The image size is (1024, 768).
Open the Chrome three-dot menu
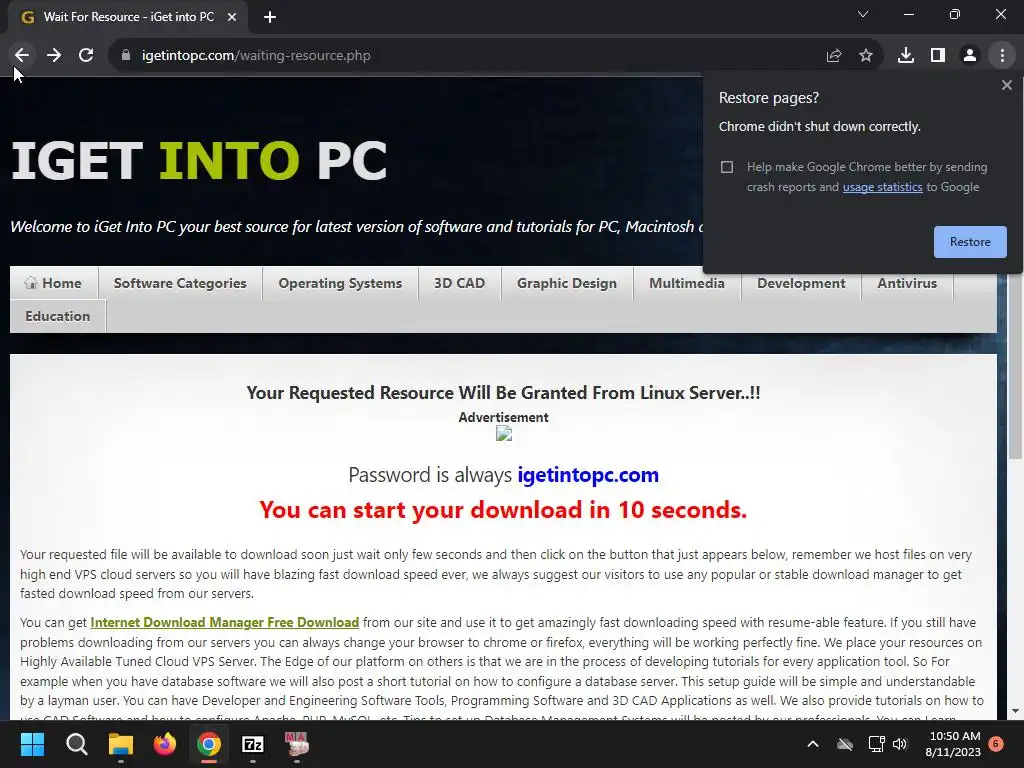point(1002,56)
